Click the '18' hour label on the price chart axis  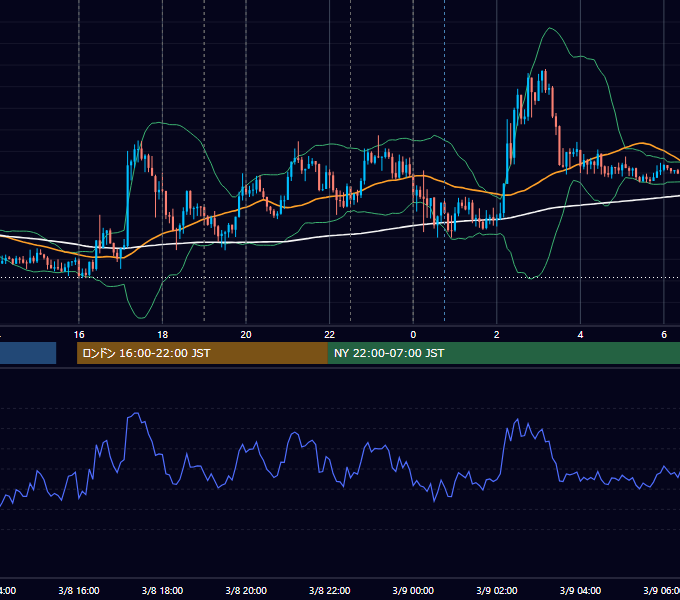pos(163,335)
